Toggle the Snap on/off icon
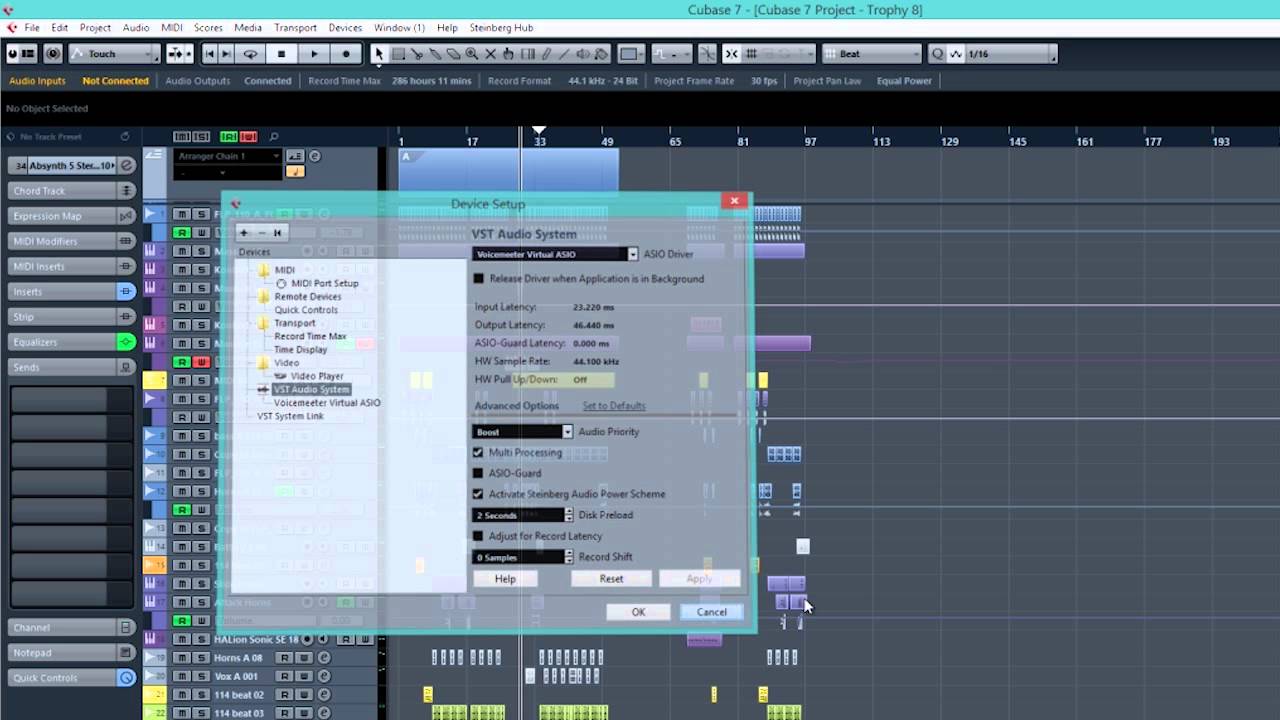 732,54
